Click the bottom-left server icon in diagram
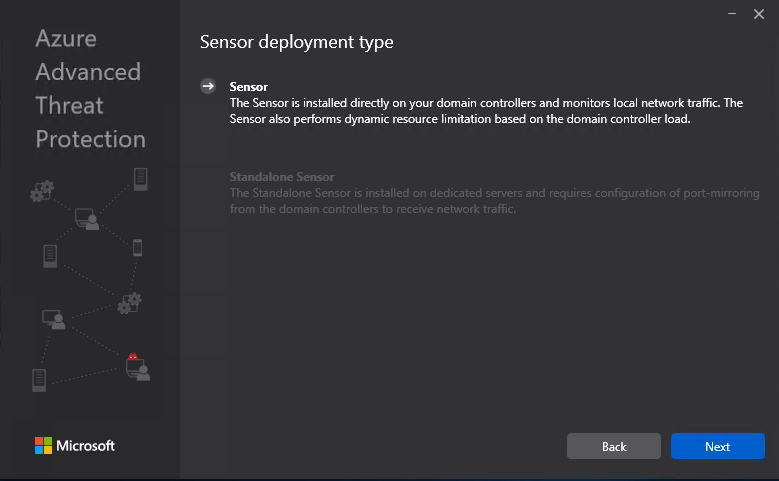 pos(39,379)
